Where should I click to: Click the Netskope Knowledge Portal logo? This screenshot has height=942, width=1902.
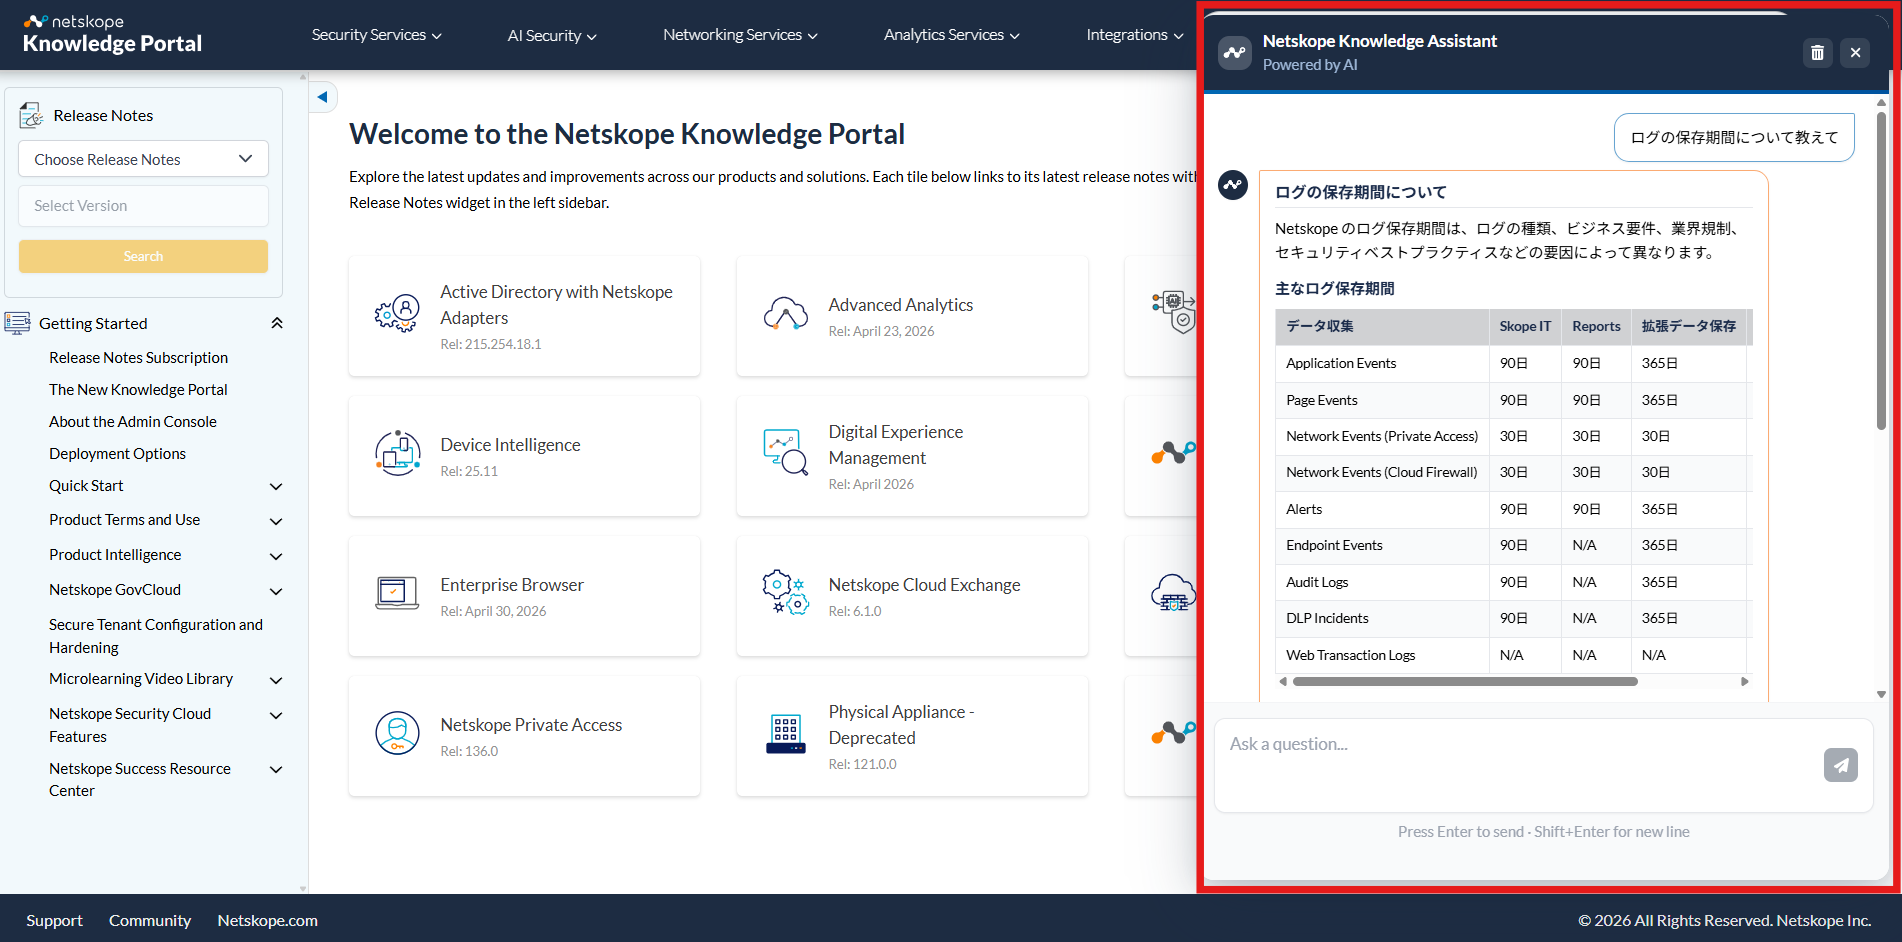(x=112, y=34)
